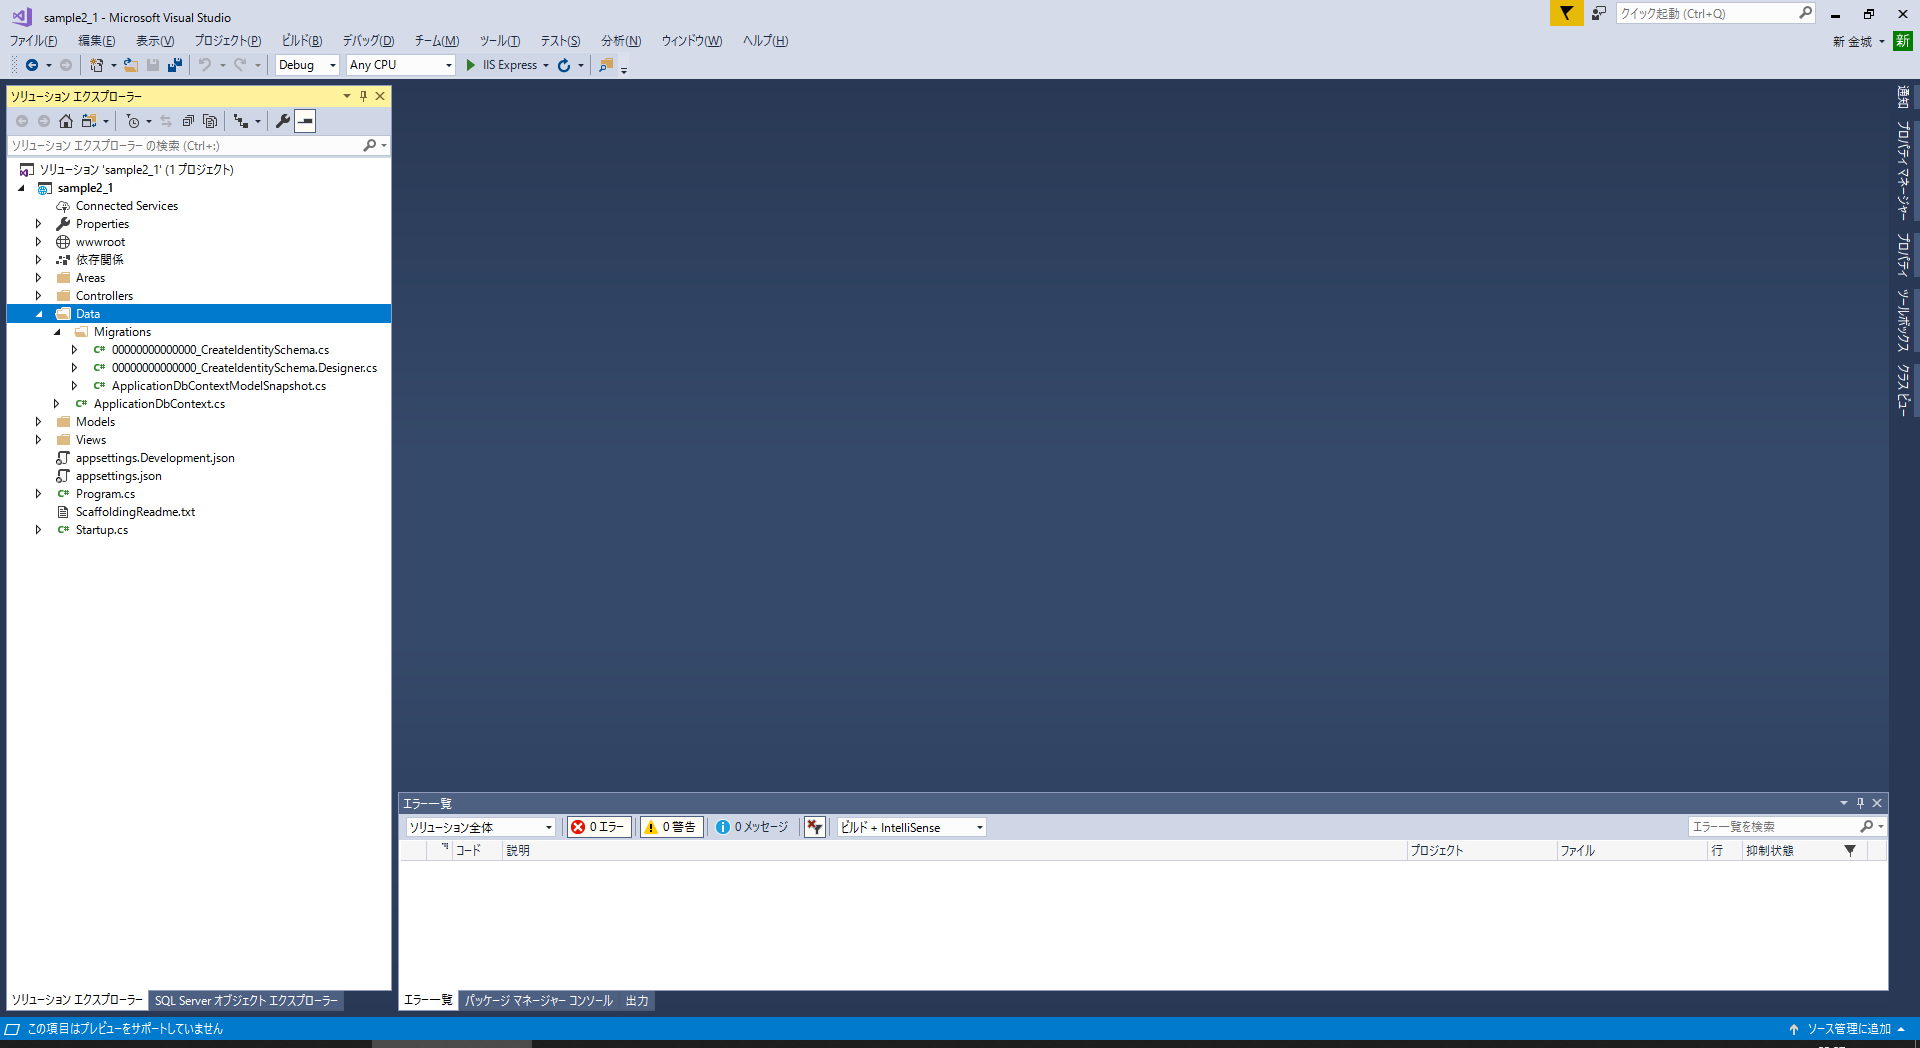Screen dimensions: 1920x1048
Task: Click the New Project toolbar icon
Action: click(x=96, y=65)
